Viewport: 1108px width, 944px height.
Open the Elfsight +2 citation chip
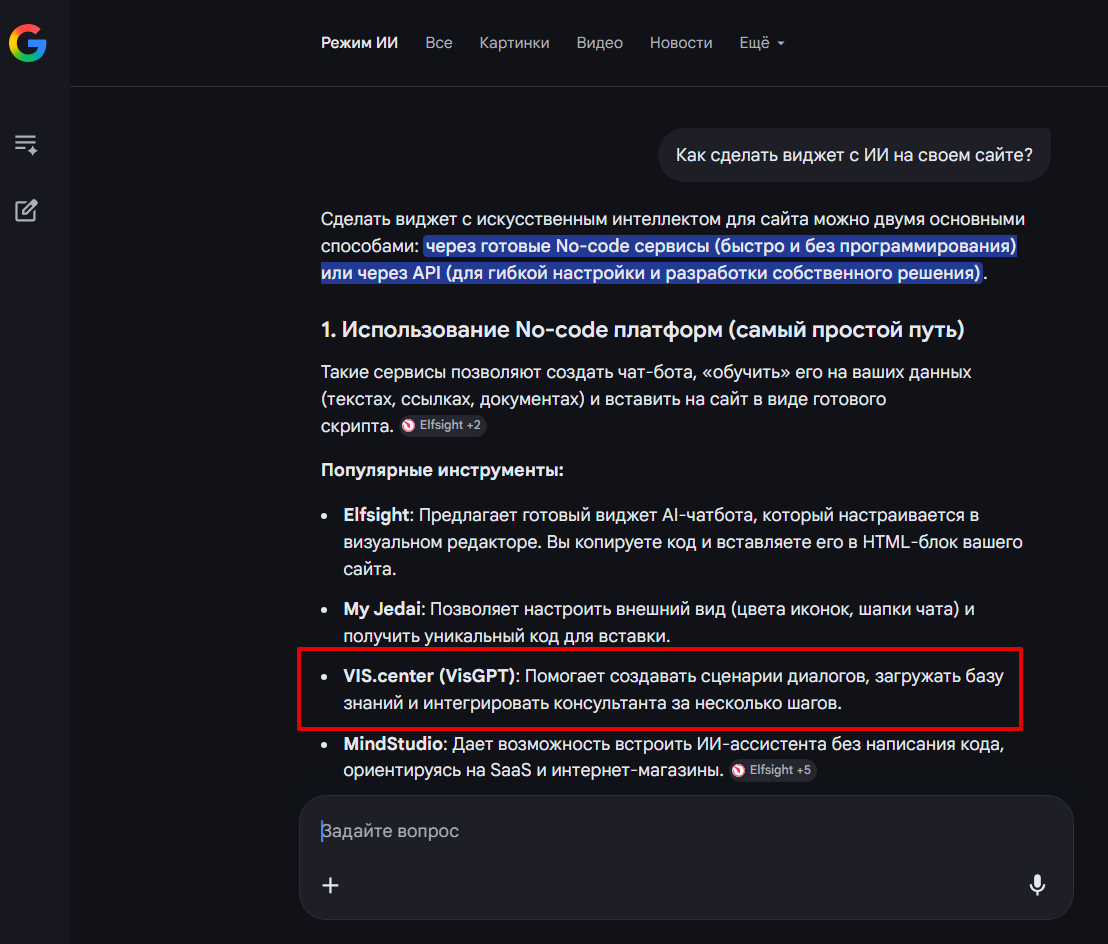coord(442,424)
